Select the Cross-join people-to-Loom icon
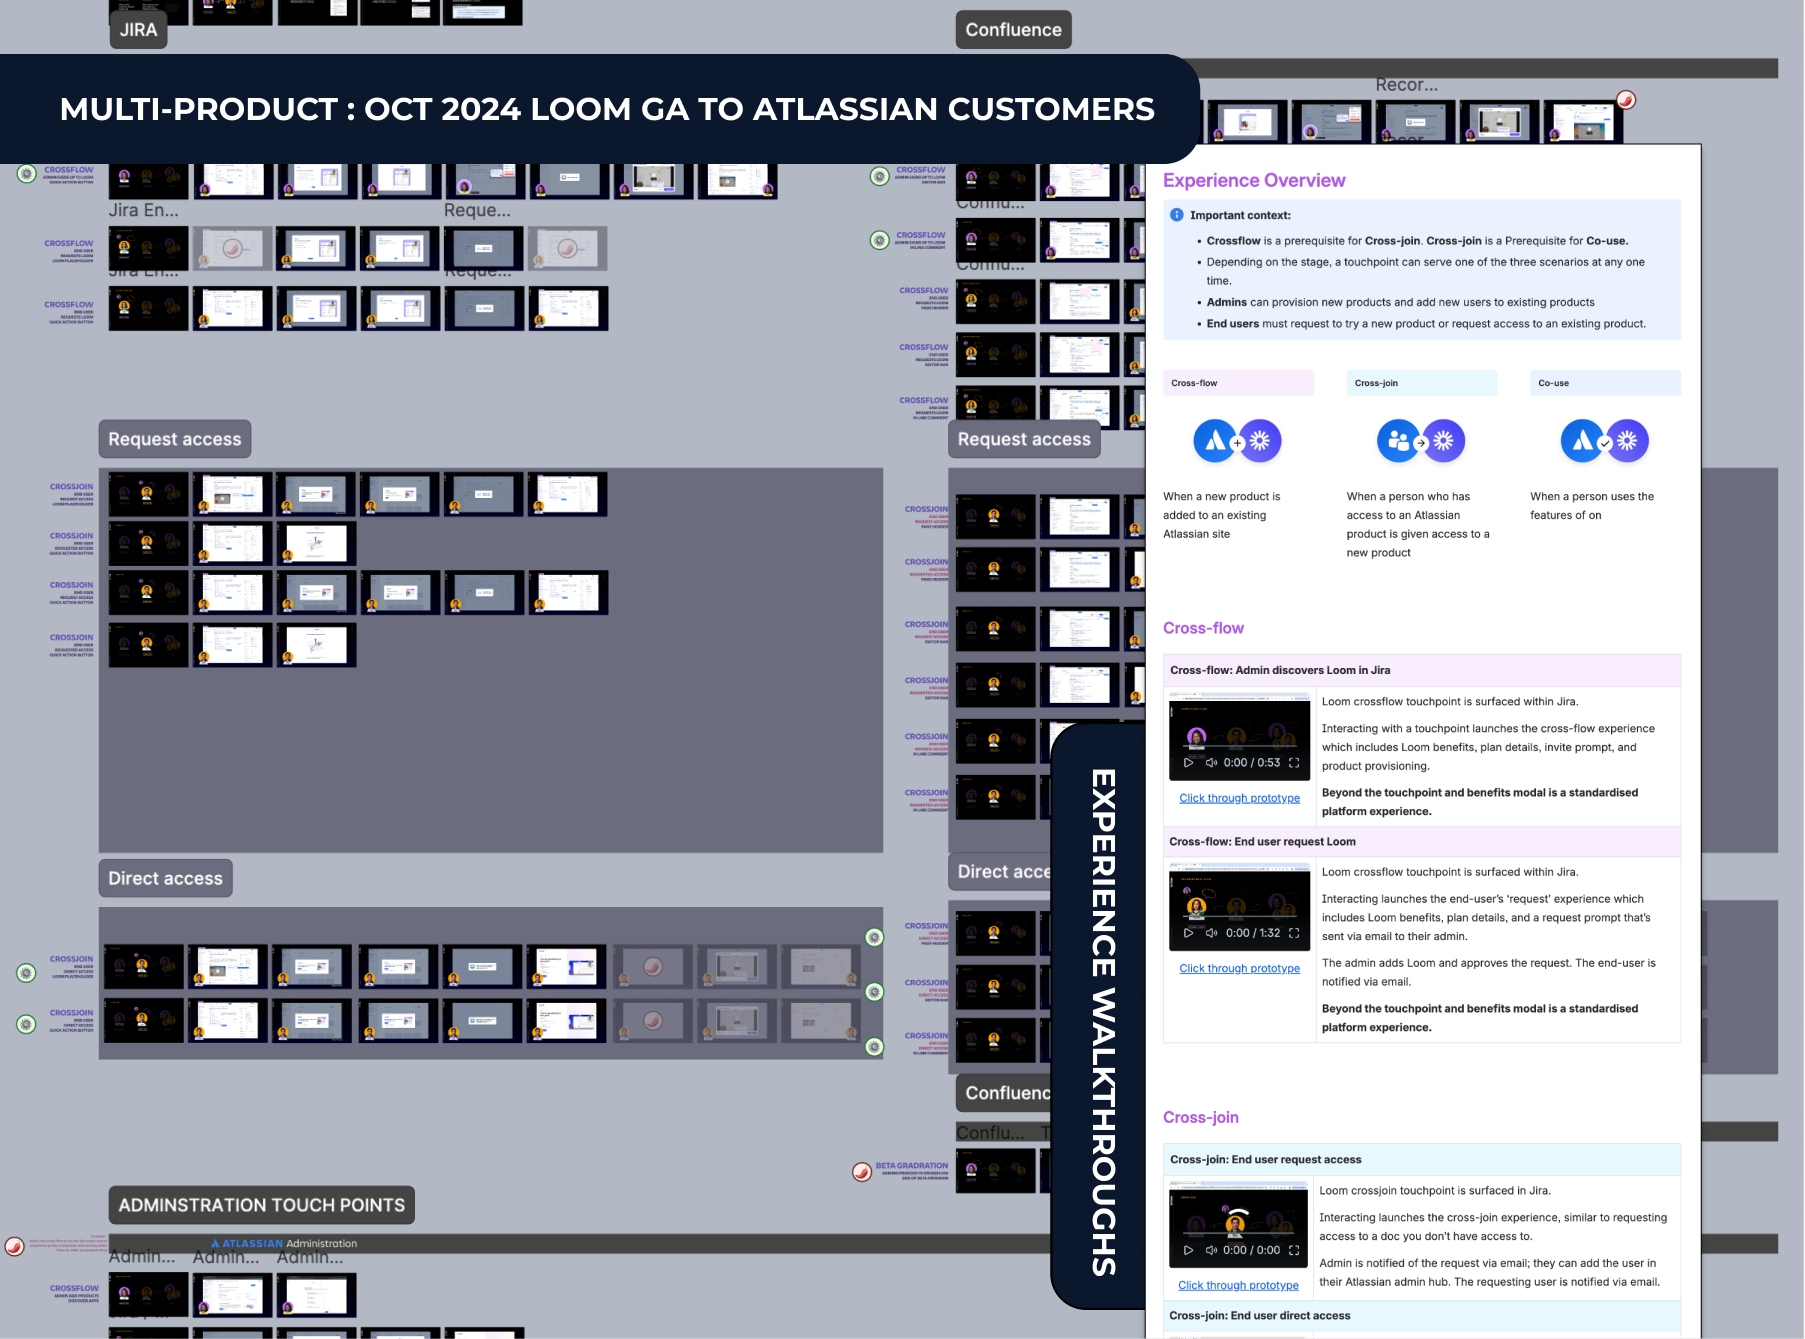 pyautogui.click(x=1421, y=441)
